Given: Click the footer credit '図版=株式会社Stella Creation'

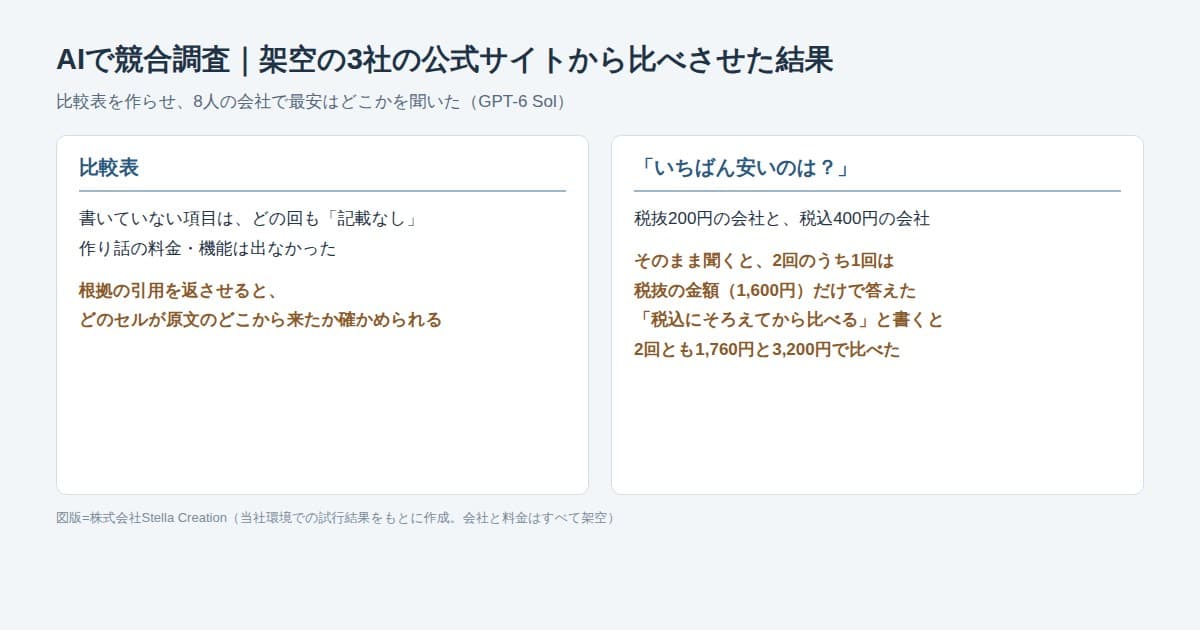Looking at the screenshot, I should (141, 518).
